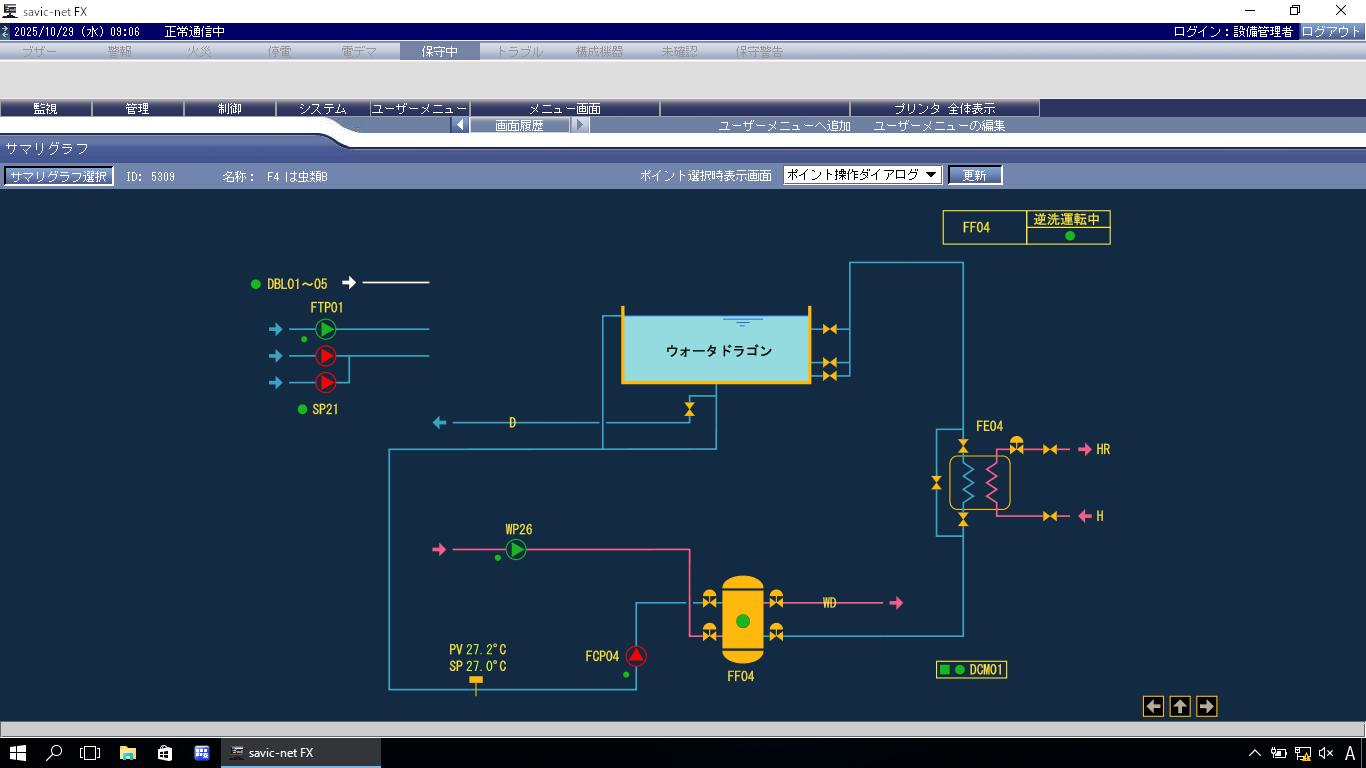Image resolution: width=1366 pixels, height=768 pixels.
Task: Click the red FCP04 pump icon
Action: coord(636,656)
